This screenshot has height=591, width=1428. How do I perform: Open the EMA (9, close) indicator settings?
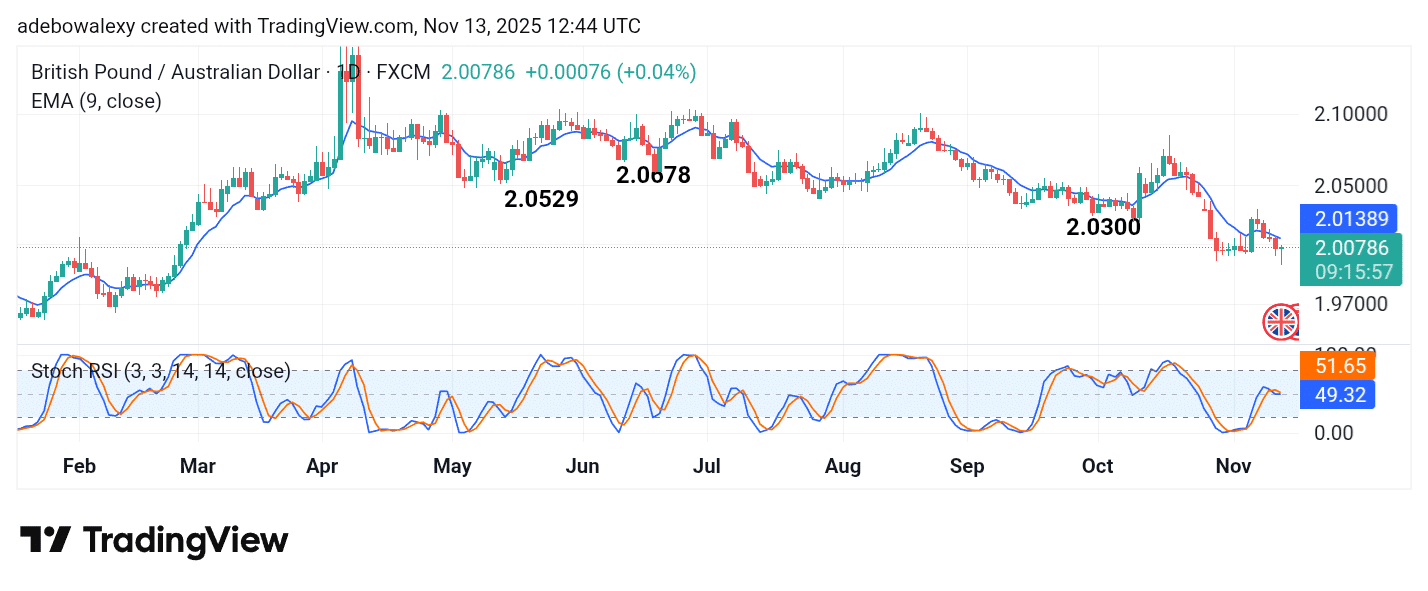[97, 101]
